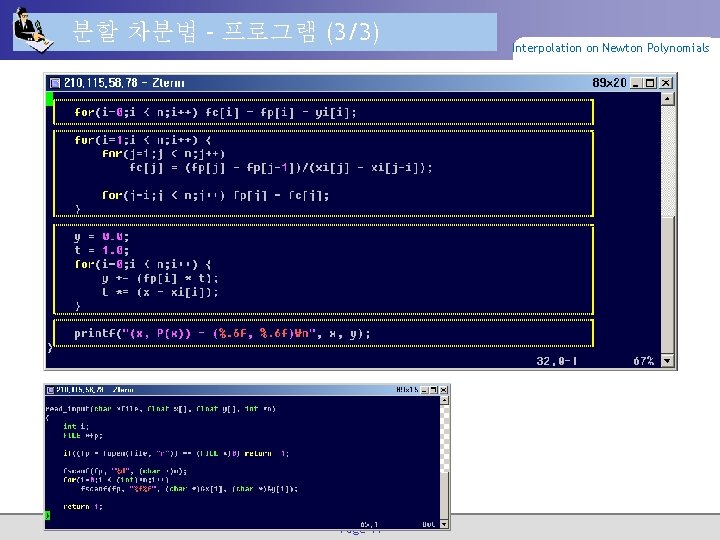Click the printf statement line
The image size is (720, 540).
(x=222, y=334)
